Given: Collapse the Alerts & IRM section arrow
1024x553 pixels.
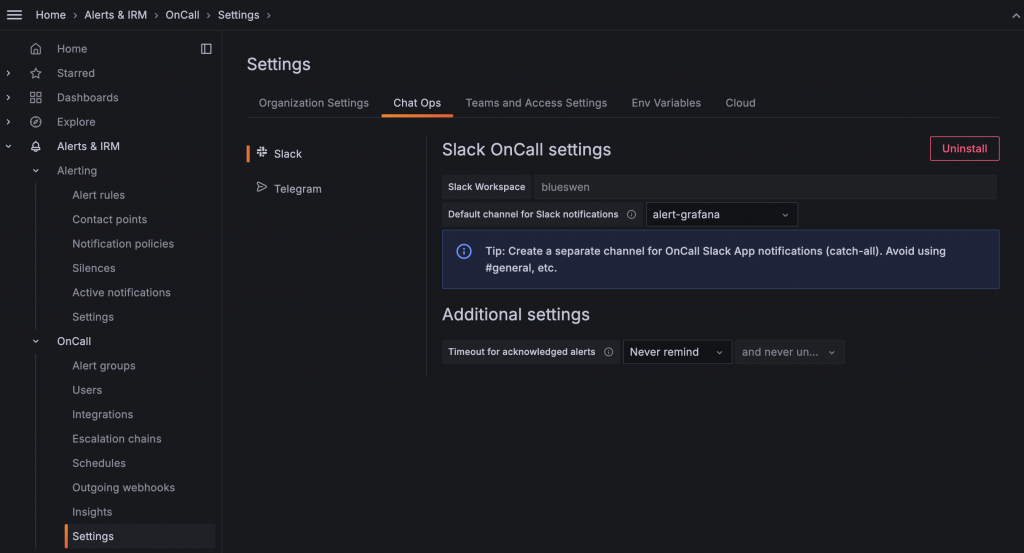Looking at the screenshot, I should coord(8,146).
